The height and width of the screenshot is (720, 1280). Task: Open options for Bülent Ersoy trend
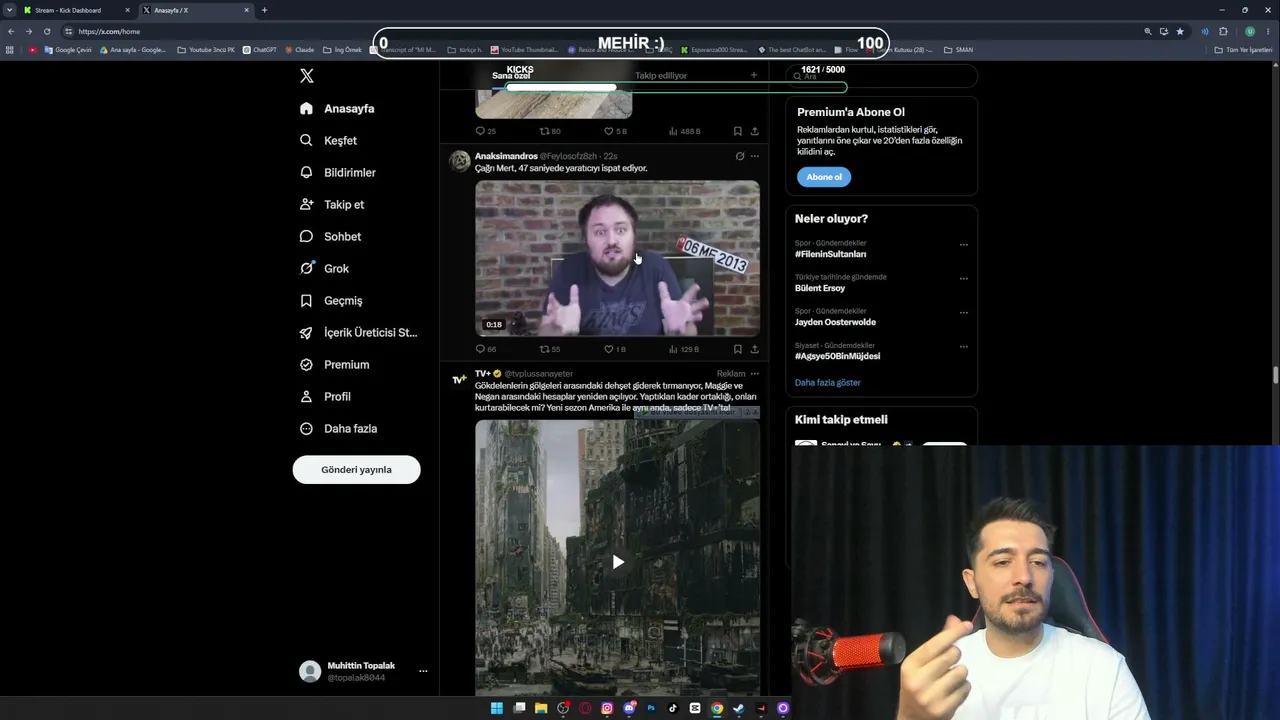[x=964, y=279]
